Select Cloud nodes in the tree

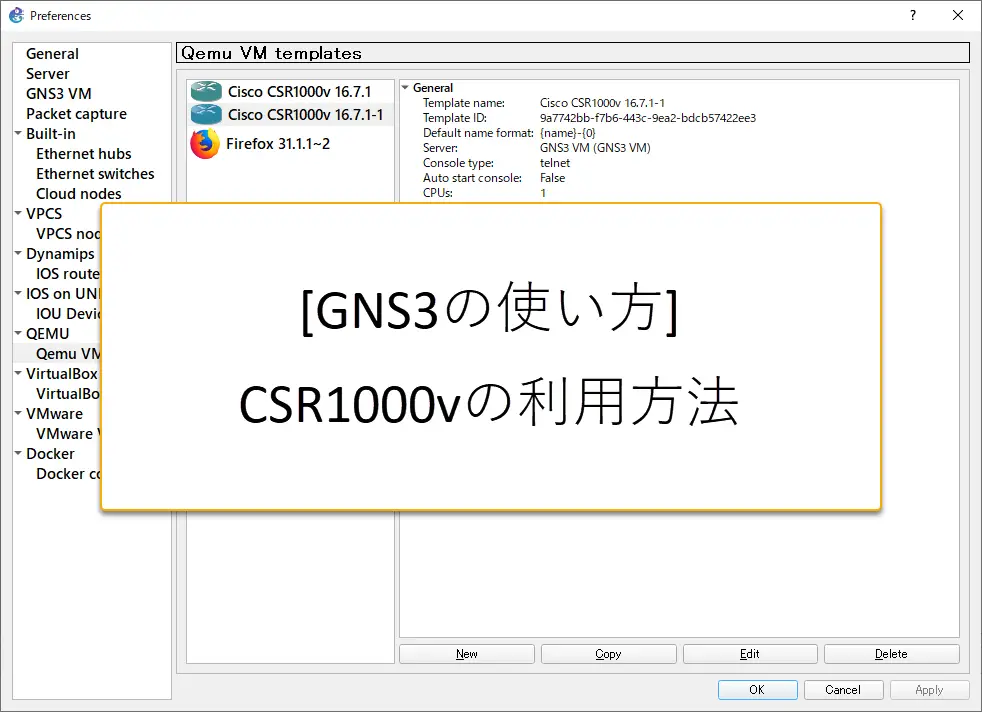point(78,194)
